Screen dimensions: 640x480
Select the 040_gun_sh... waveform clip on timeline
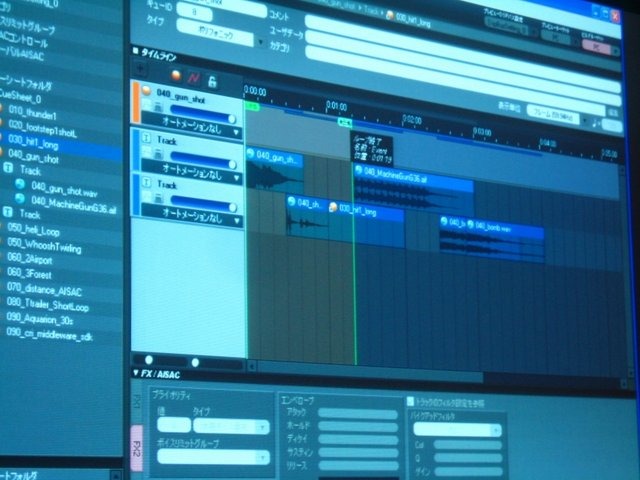275,172
